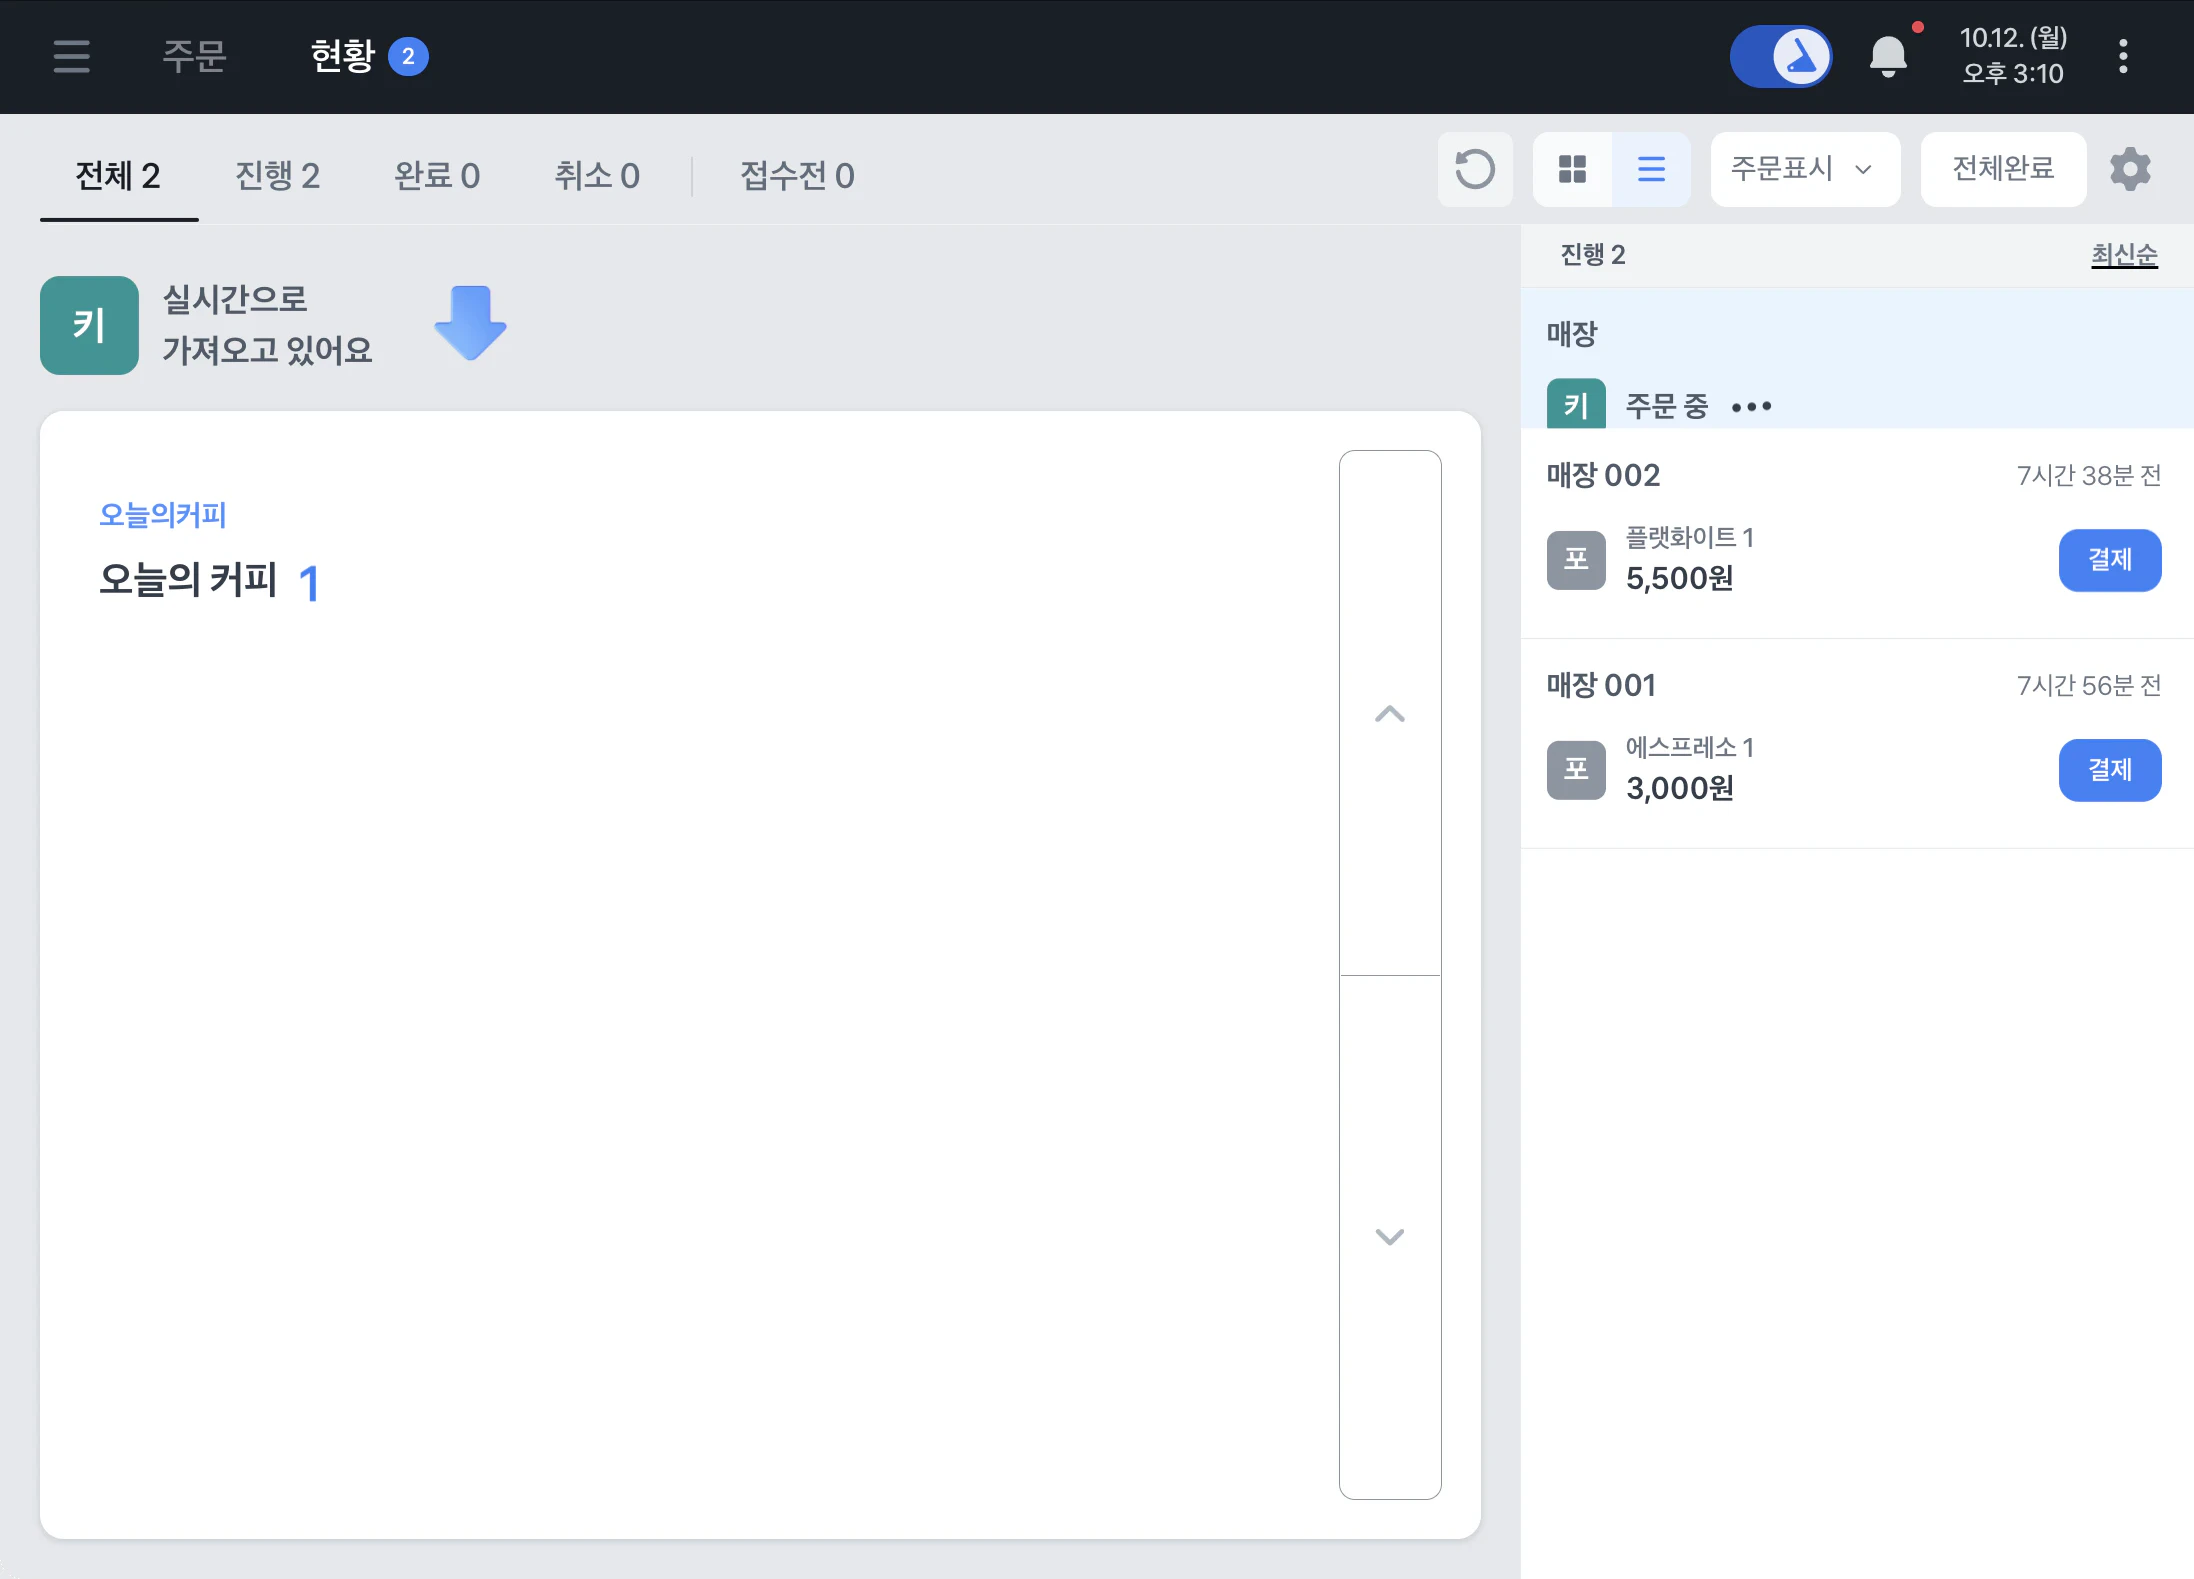
Task: Click the down chevron in order card
Action: click(x=1390, y=1237)
